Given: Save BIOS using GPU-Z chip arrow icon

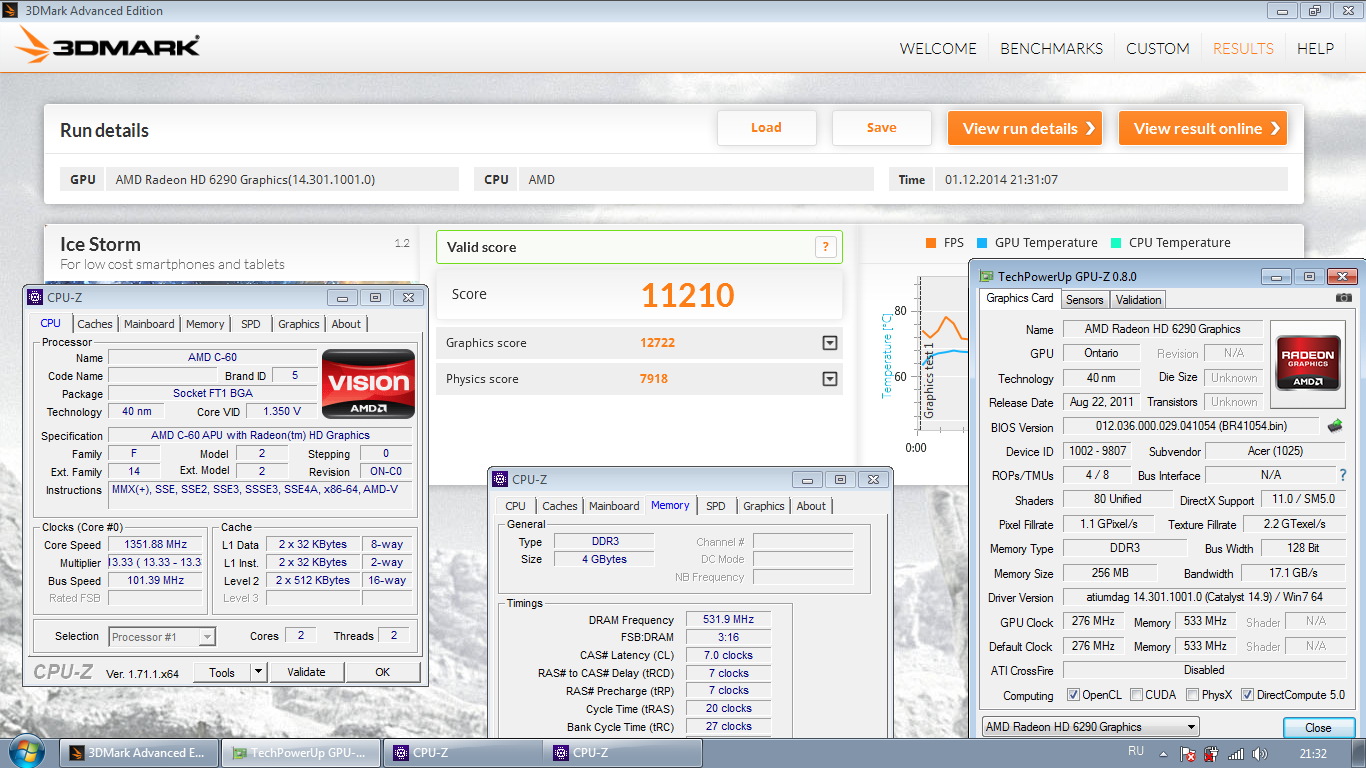Looking at the screenshot, I should click(1334, 426).
